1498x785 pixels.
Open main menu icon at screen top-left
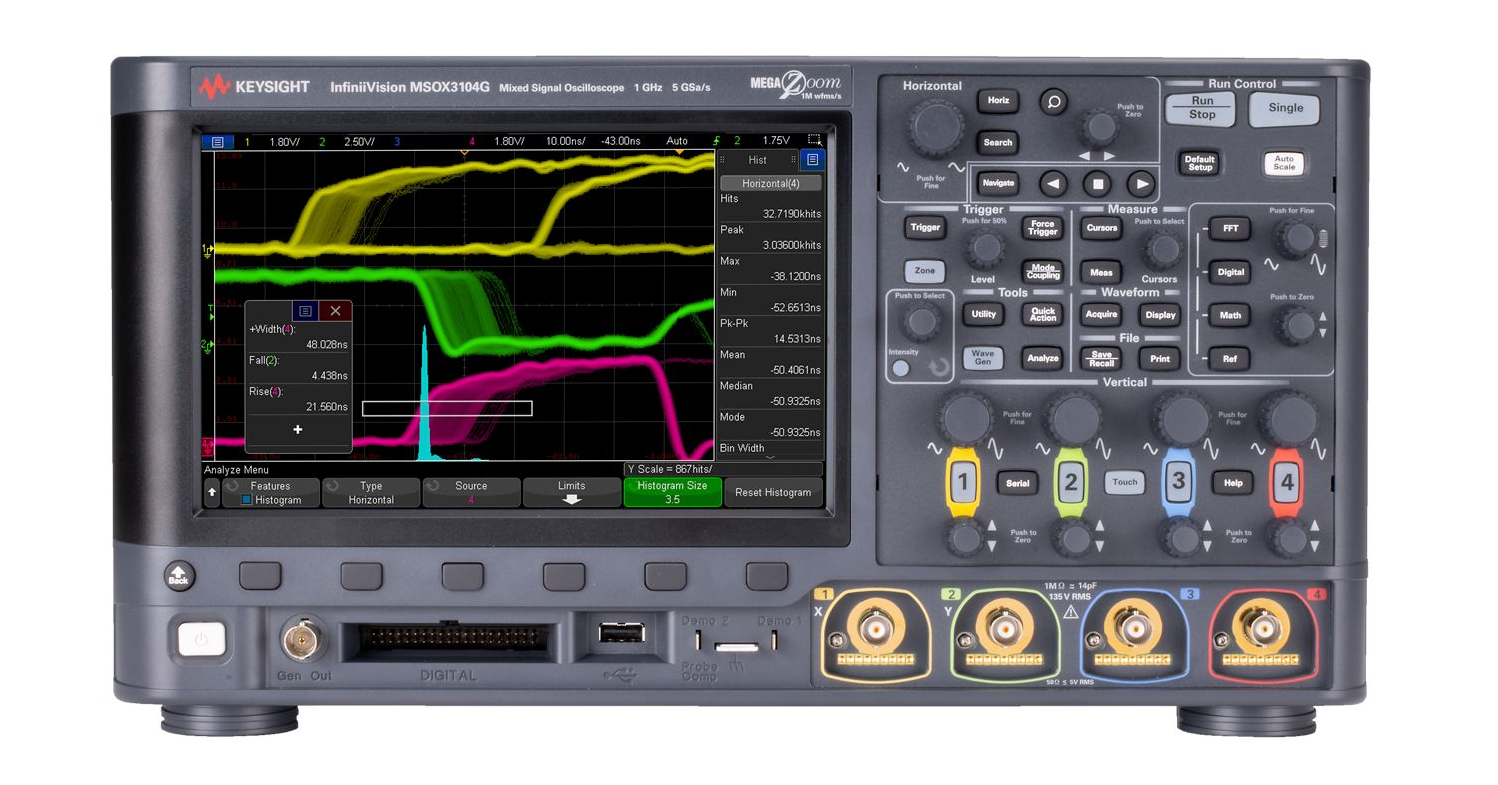217,142
